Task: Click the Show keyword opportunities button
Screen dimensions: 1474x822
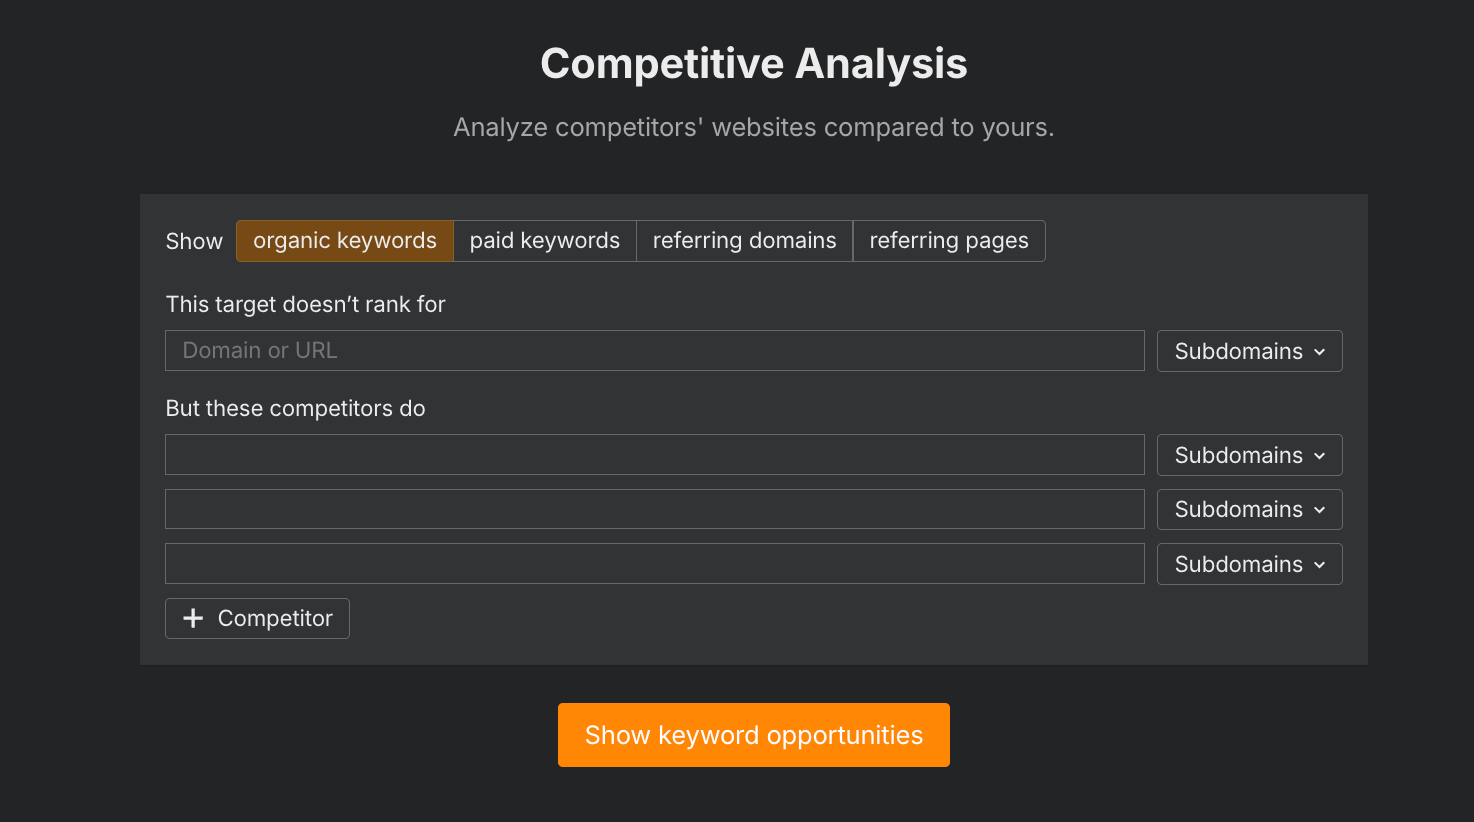Action: [753, 735]
